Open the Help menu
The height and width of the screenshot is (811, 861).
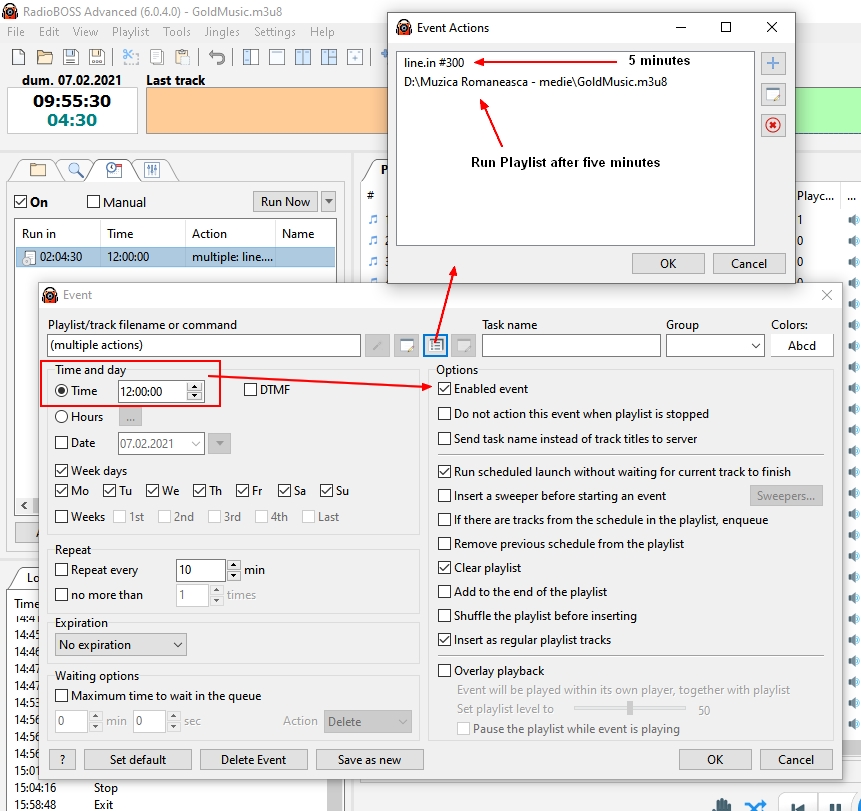[x=322, y=32]
